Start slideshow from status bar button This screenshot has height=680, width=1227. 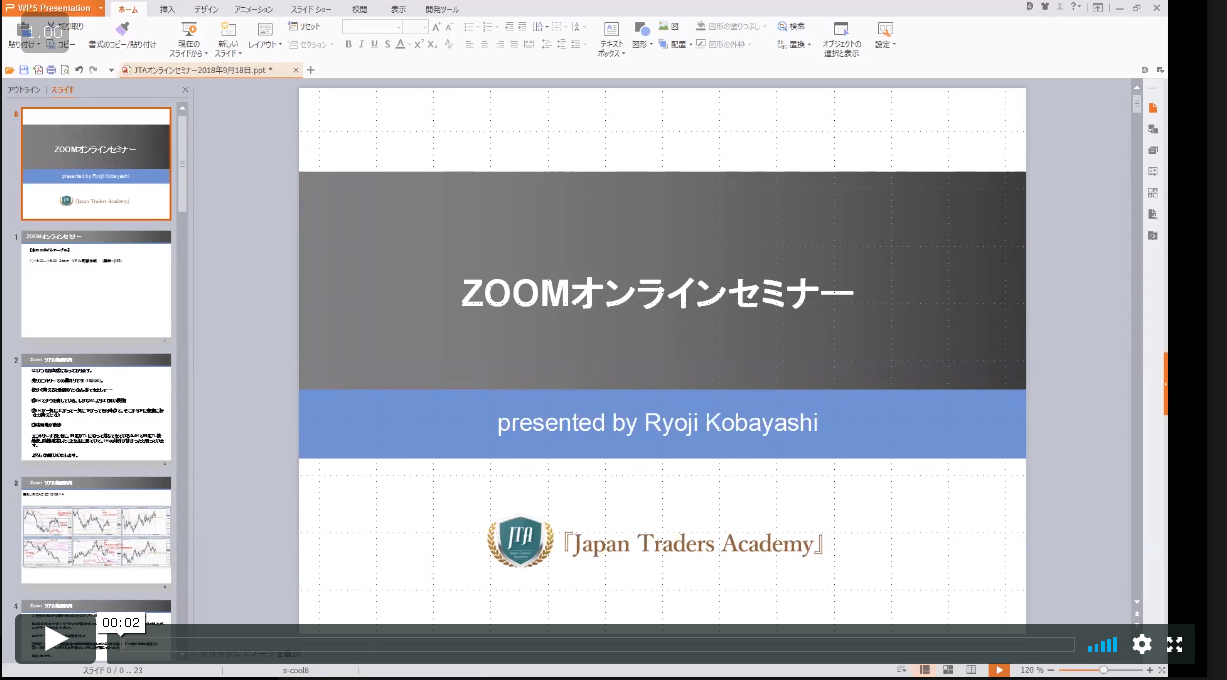pos(998,670)
